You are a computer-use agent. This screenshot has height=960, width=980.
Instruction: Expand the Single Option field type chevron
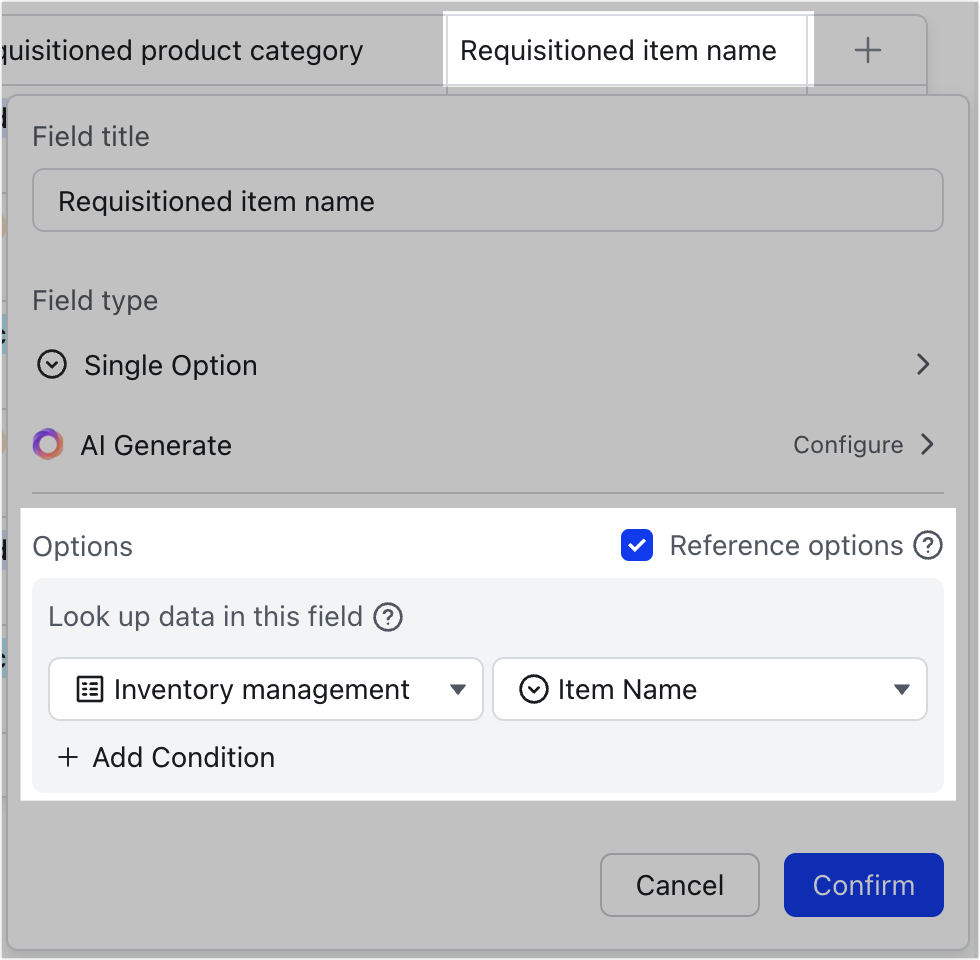tap(923, 364)
